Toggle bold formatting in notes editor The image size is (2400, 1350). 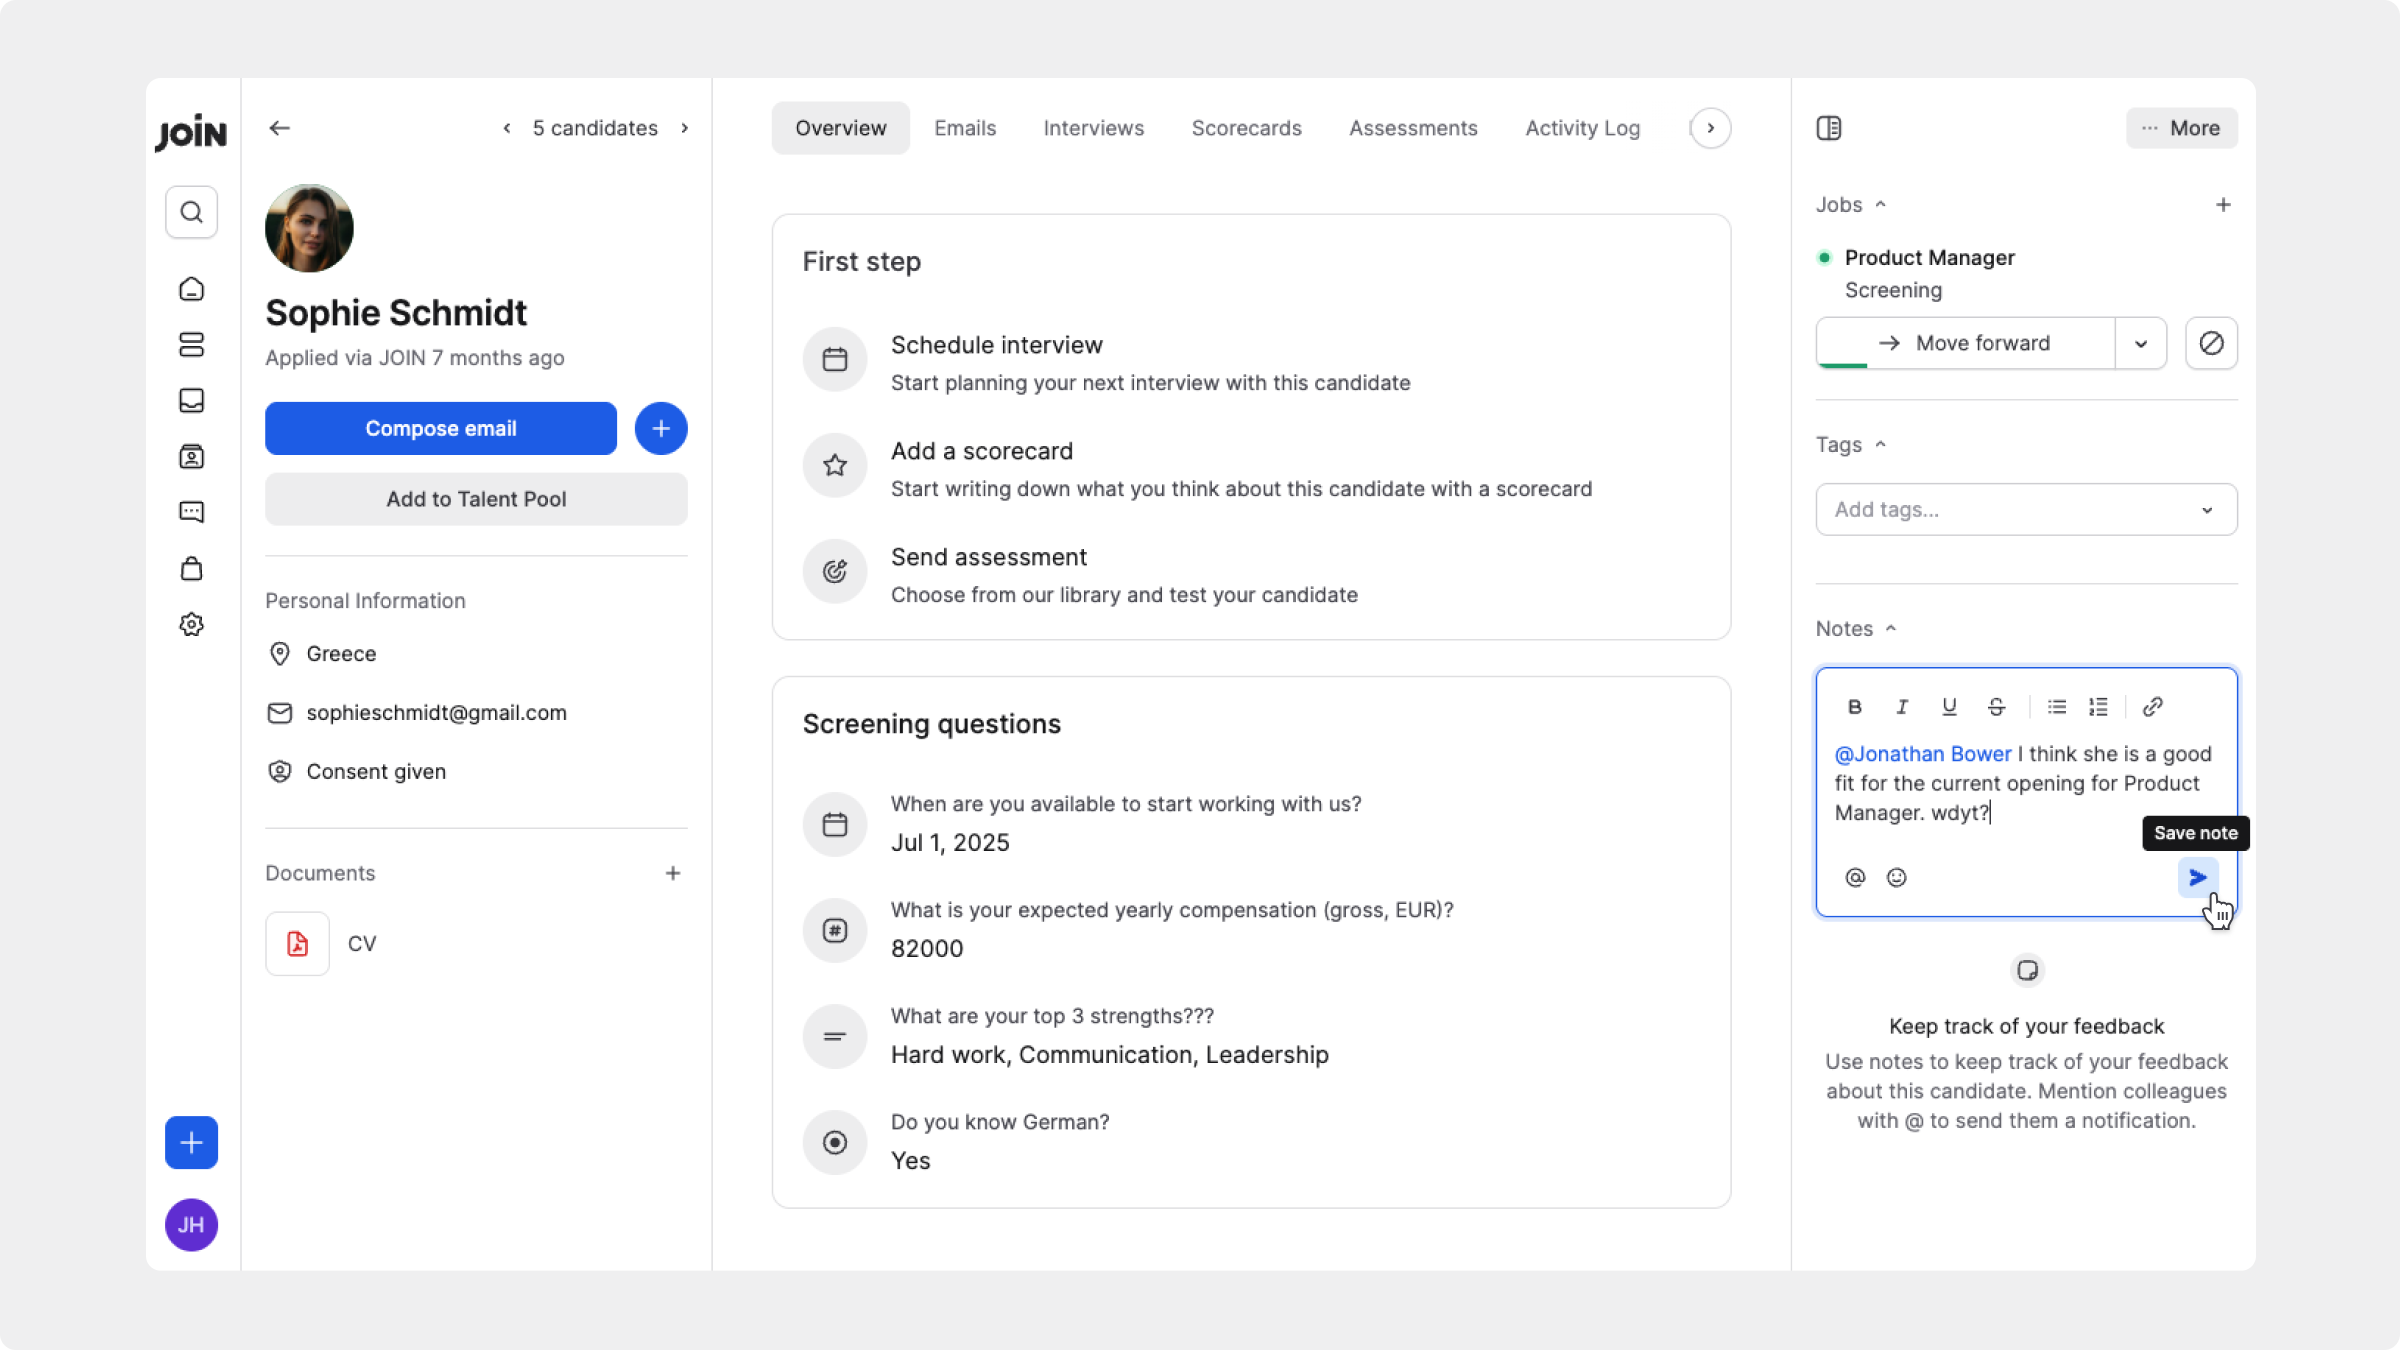pyautogui.click(x=1854, y=707)
